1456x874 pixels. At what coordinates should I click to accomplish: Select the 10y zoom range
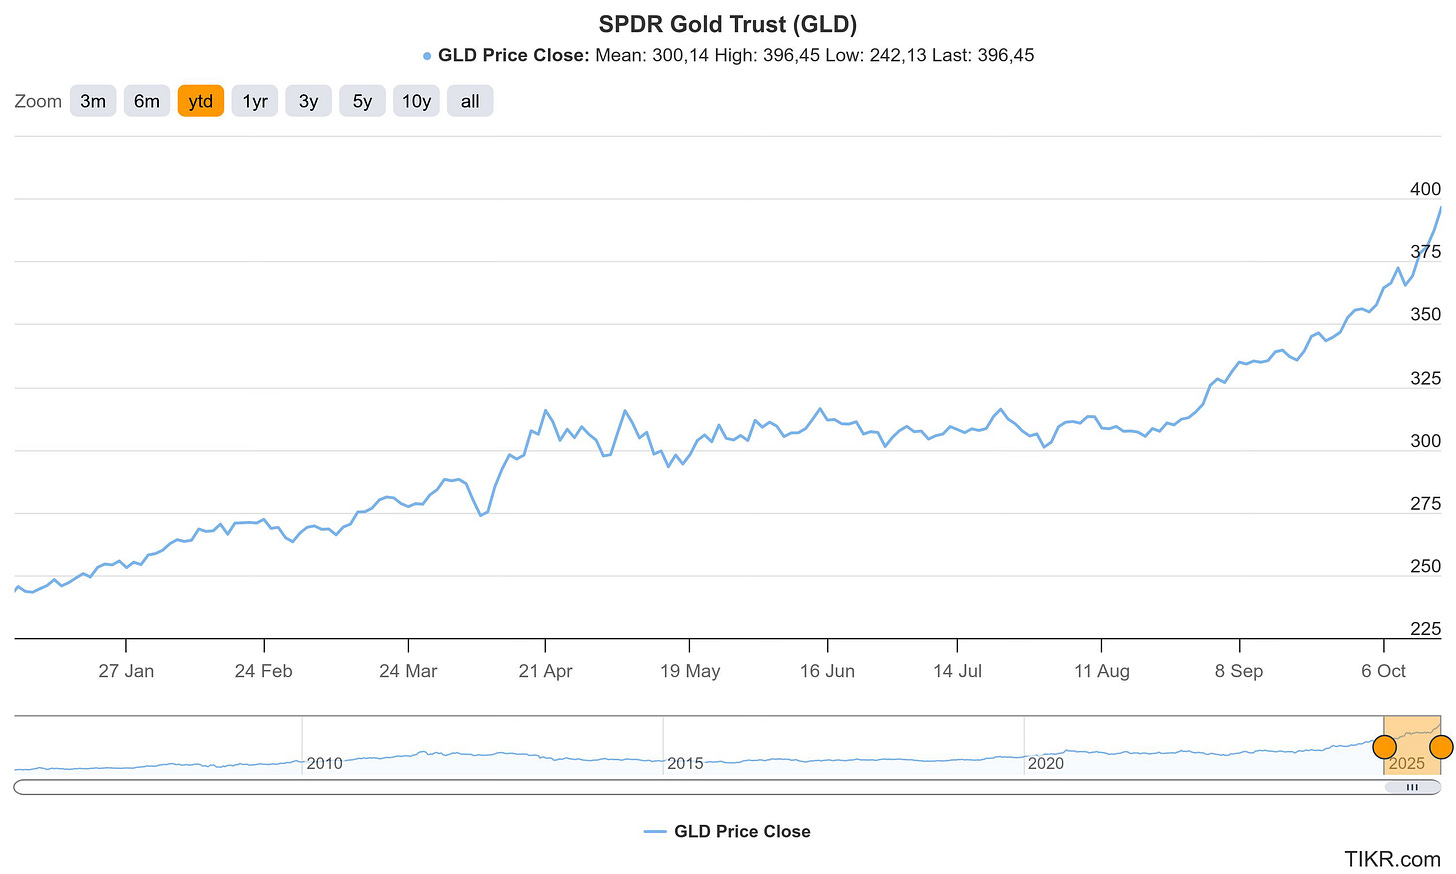coord(416,100)
